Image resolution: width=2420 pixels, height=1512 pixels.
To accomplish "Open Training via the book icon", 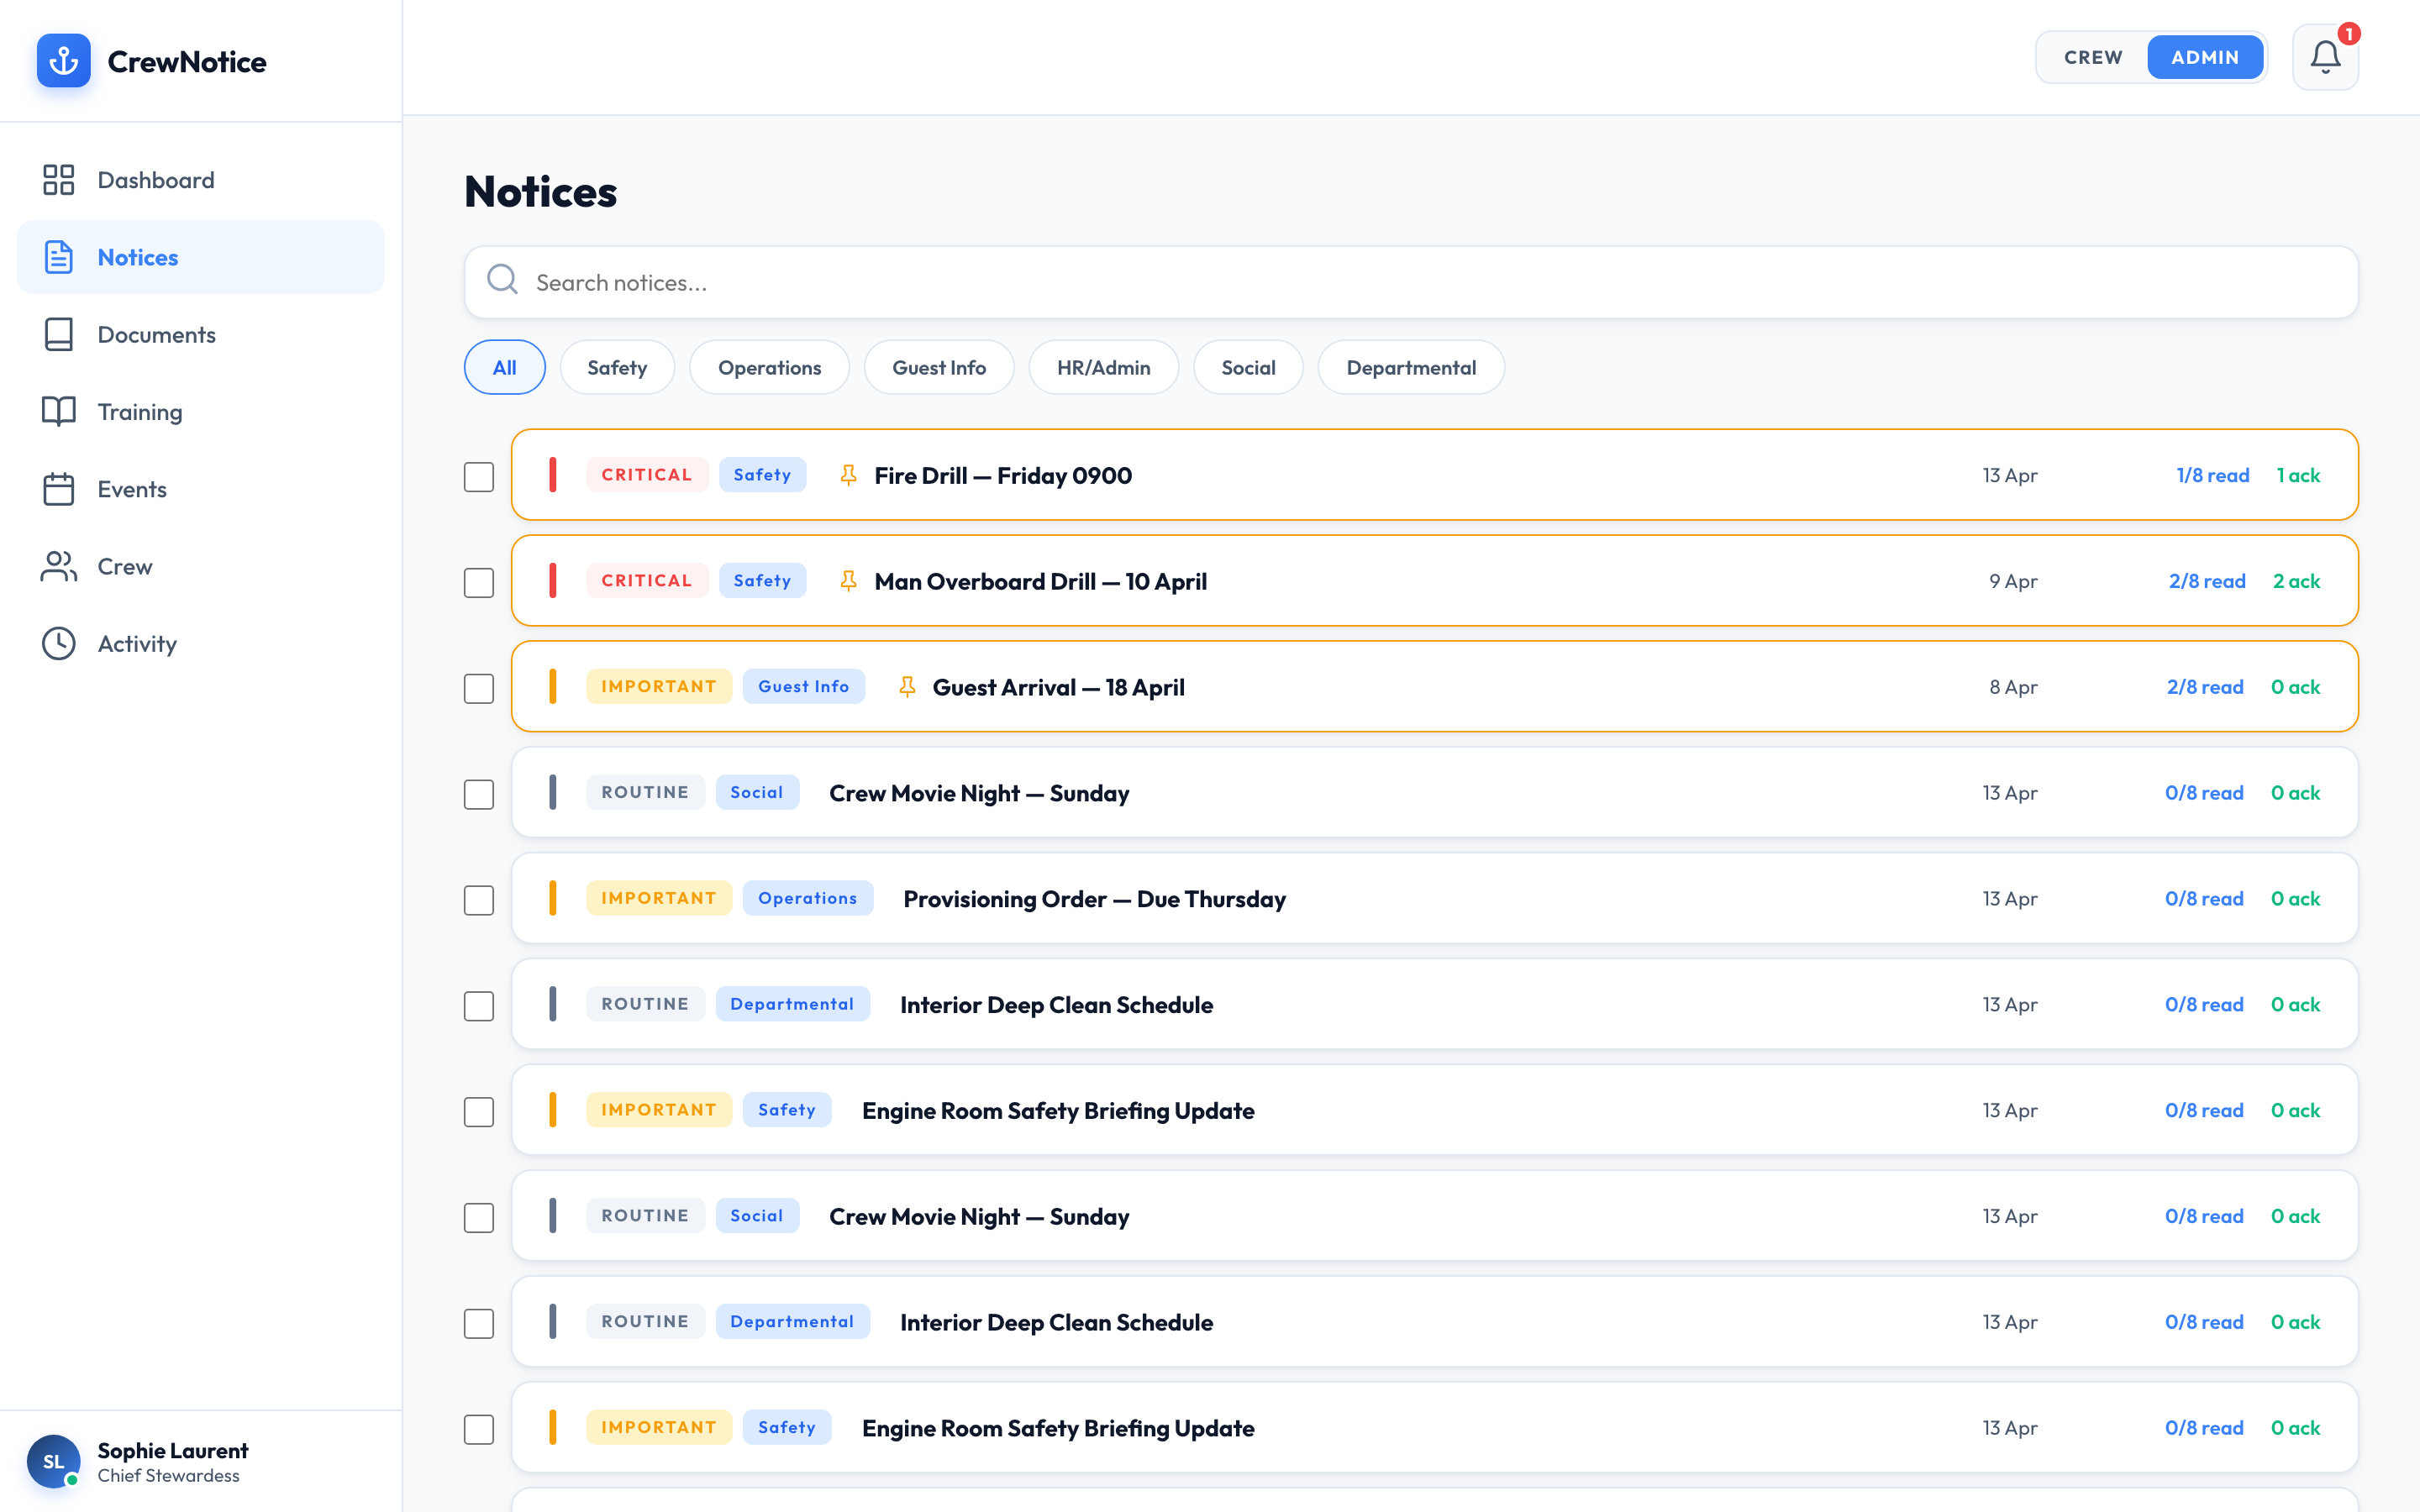I will point(59,412).
